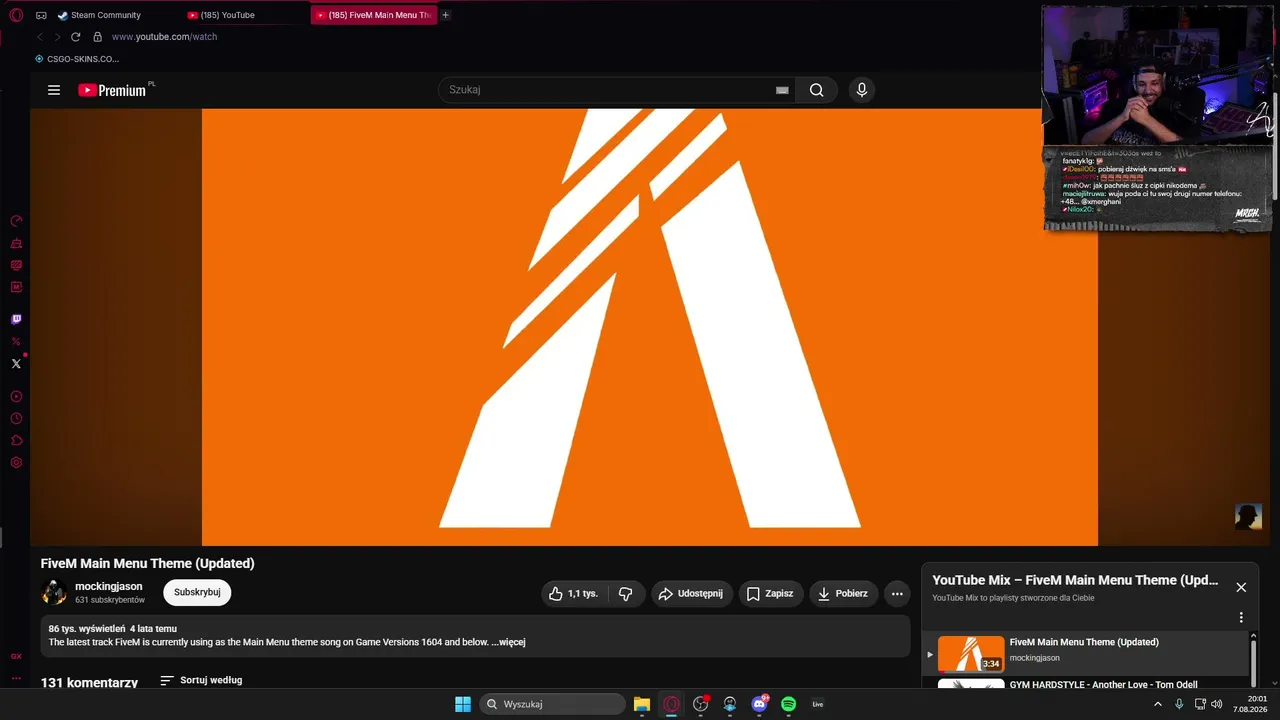Screen dimensions: 1280x720
Task: Download the video with Pobierz
Action: click(x=844, y=594)
